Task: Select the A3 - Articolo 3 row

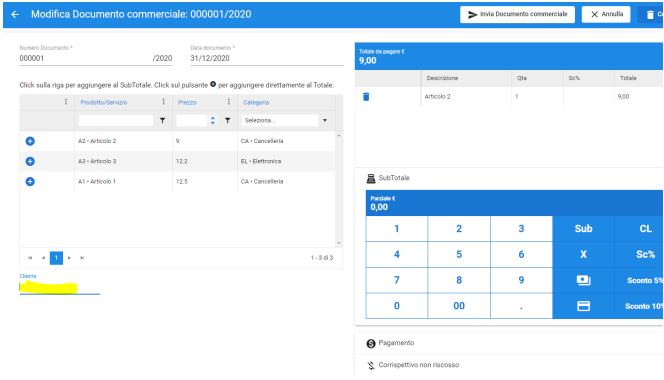Action: 177,161
